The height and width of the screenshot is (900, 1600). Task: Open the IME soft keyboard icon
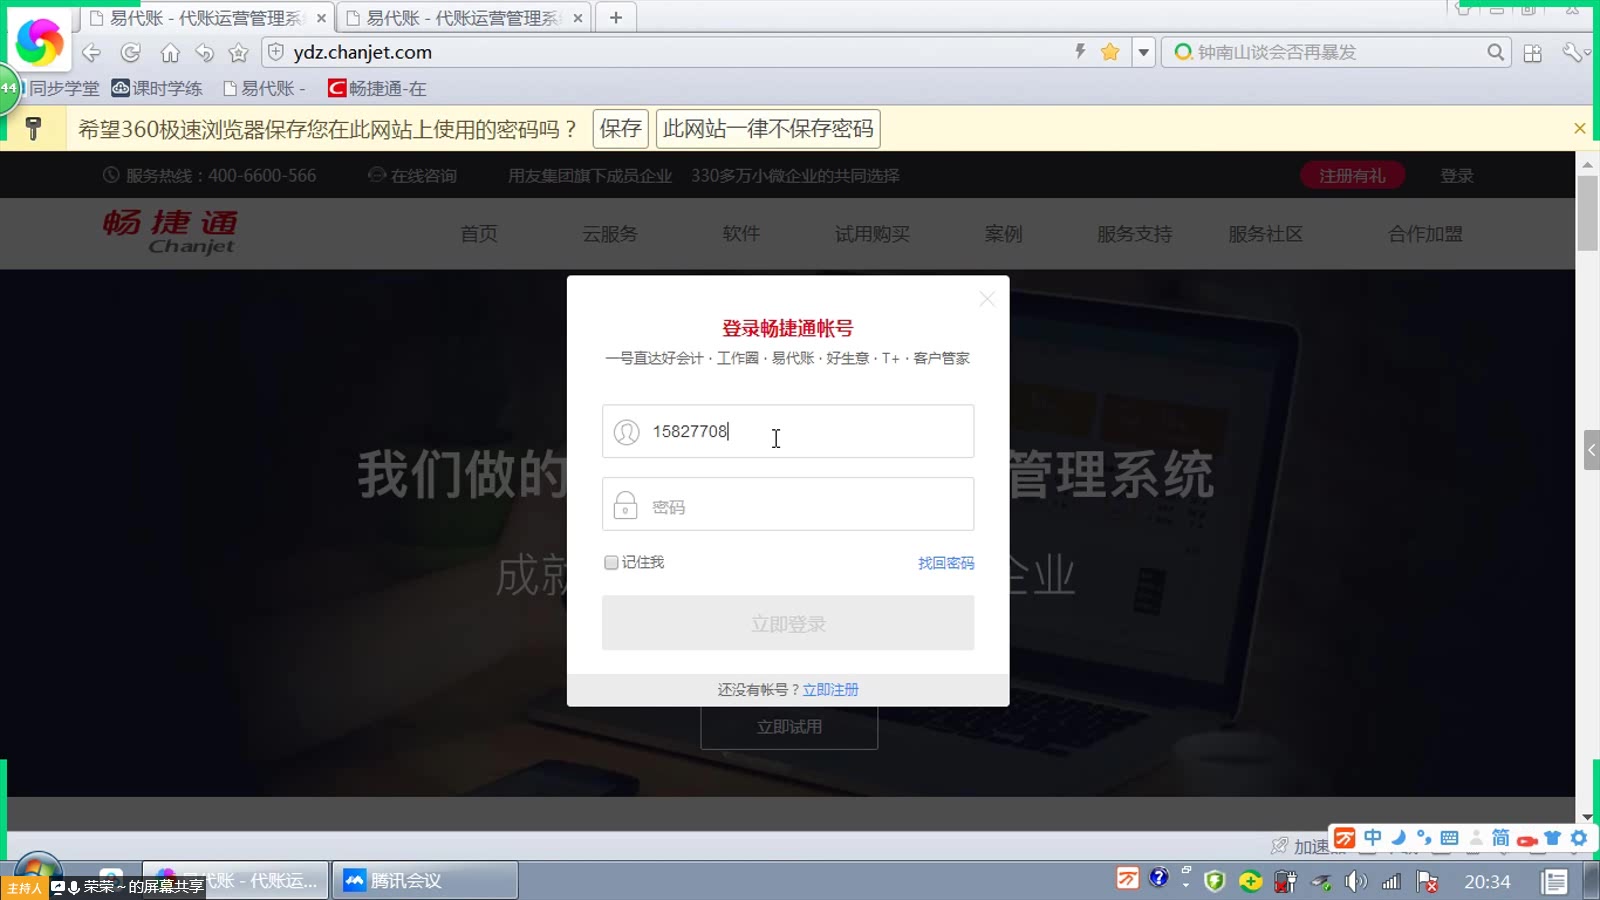click(x=1449, y=838)
